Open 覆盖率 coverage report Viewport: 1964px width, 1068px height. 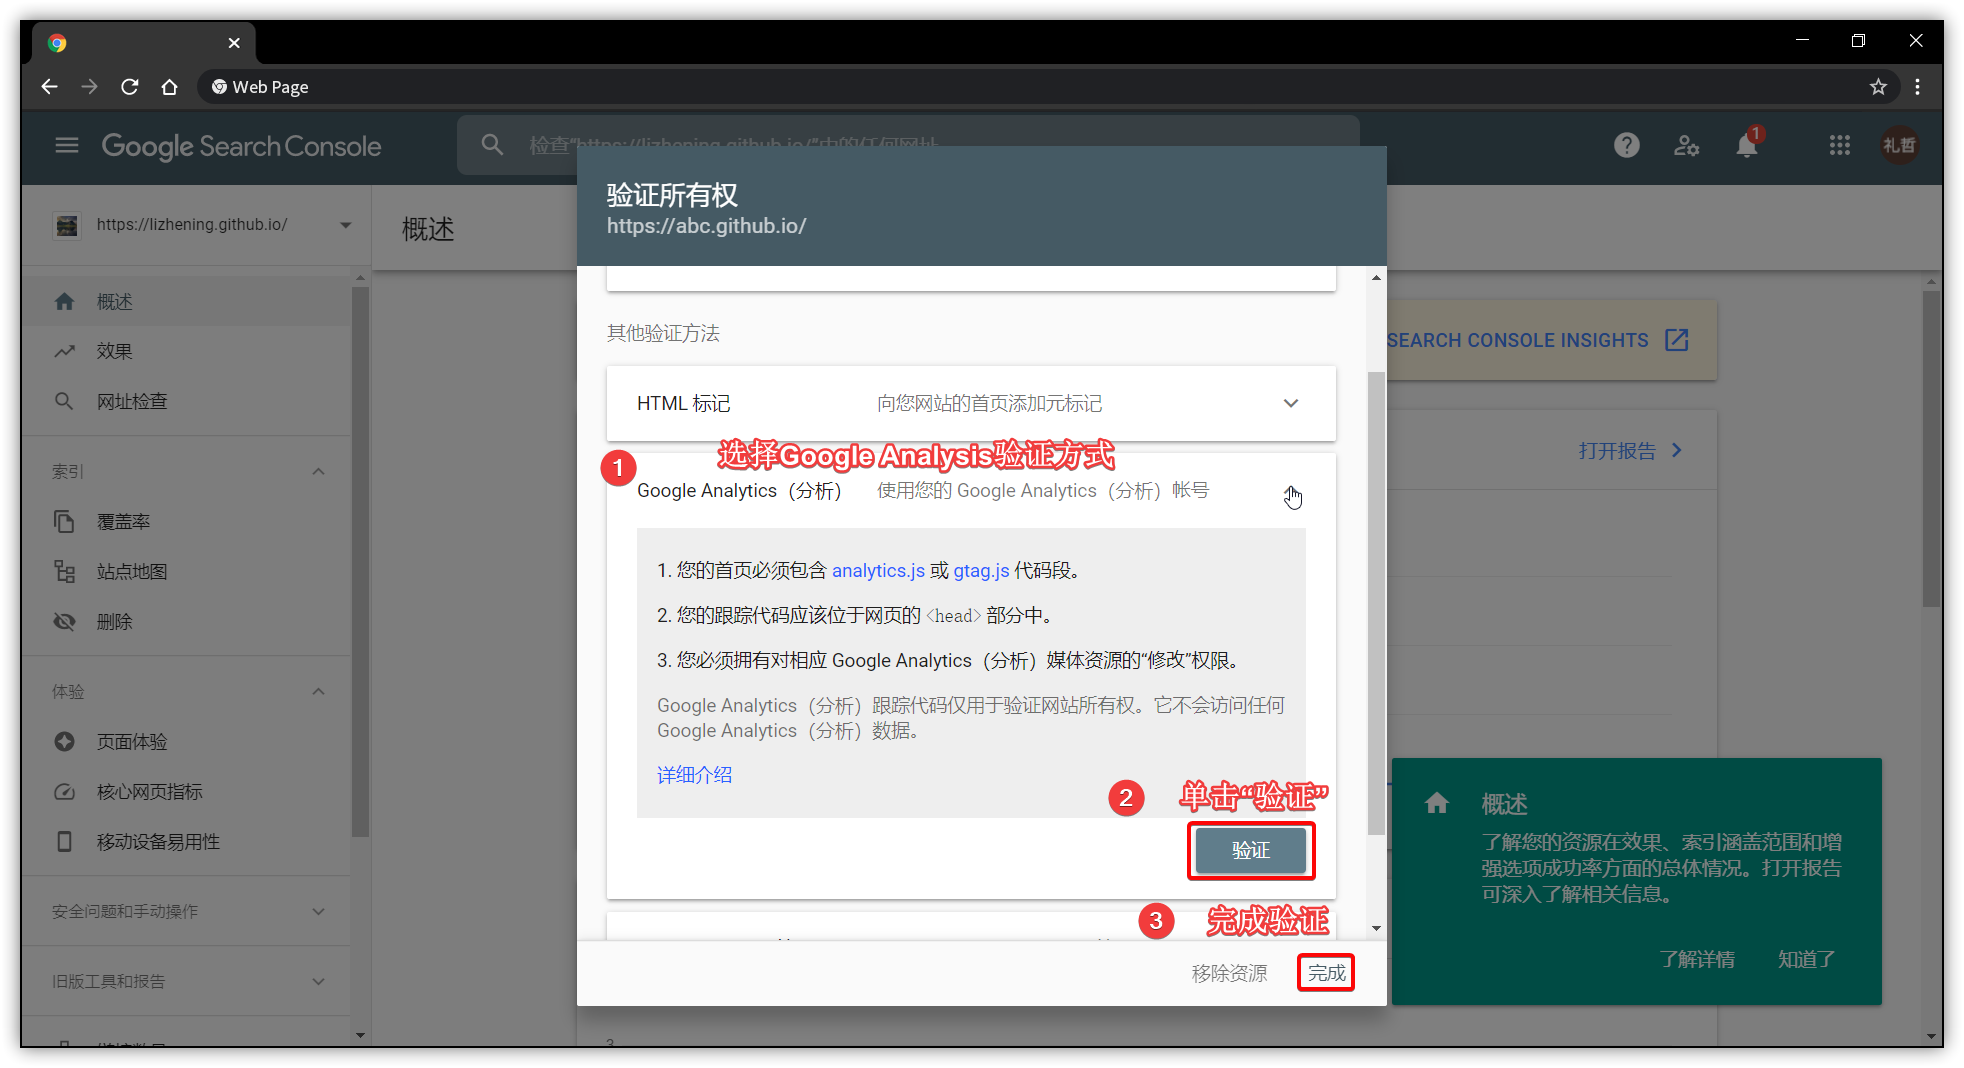186,521
